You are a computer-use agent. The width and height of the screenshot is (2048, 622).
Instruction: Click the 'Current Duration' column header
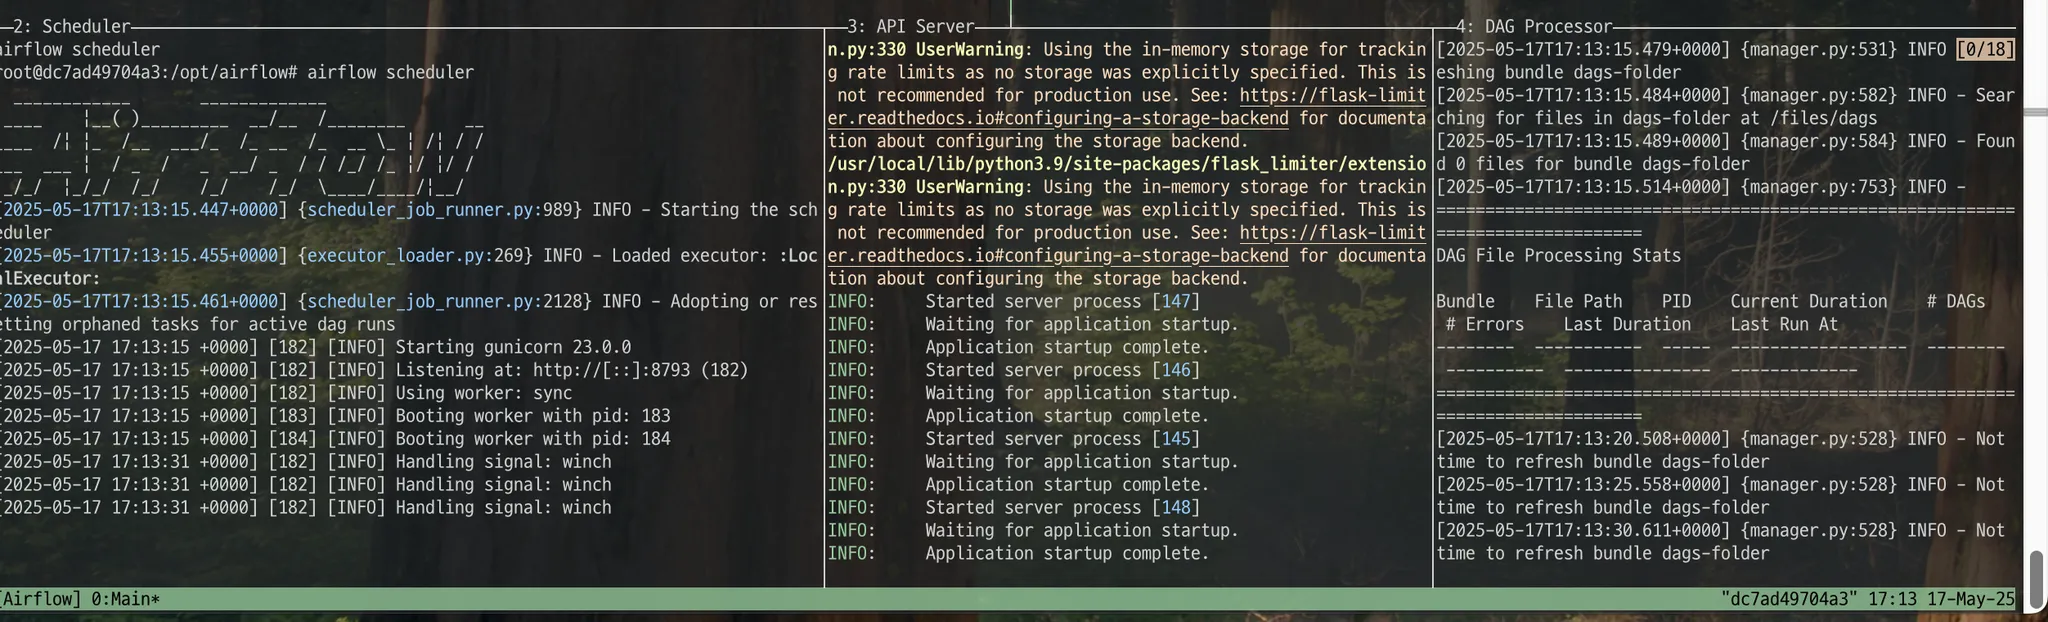coord(1808,302)
